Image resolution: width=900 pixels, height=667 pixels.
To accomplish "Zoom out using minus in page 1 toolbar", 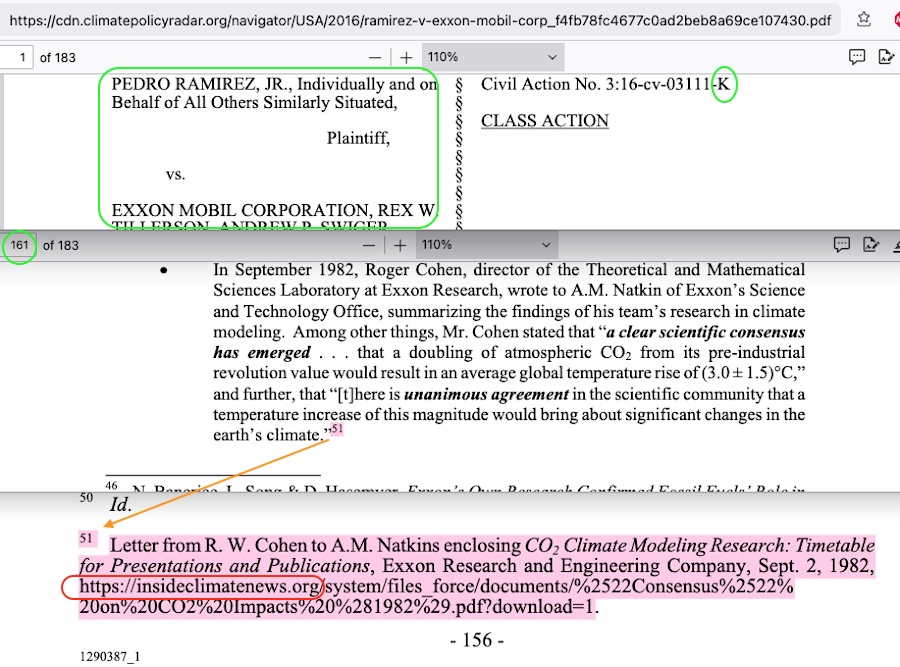I will pyautogui.click(x=375, y=58).
